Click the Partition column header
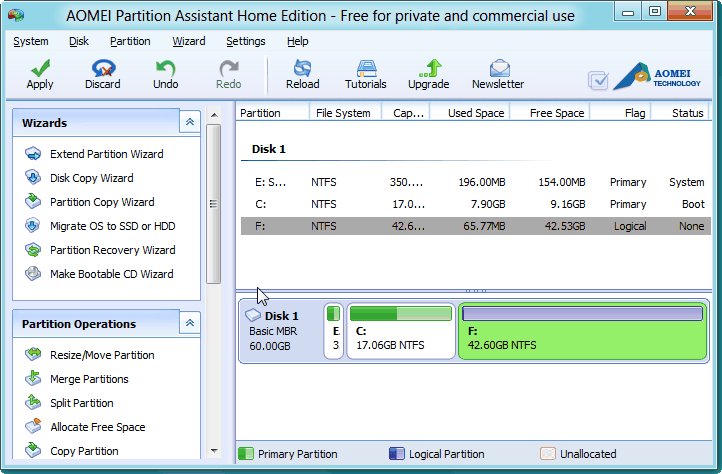This screenshot has width=722, height=474. click(273, 113)
